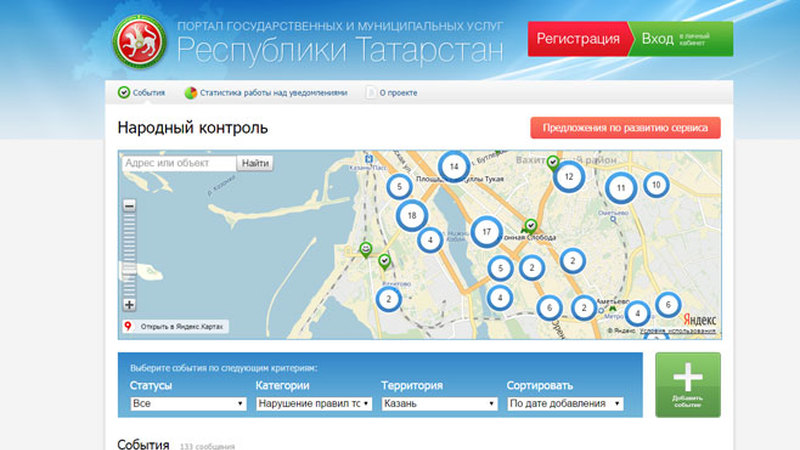The height and width of the screenshot is (450, 800).
Task: Click the green plus Добавить событие button
Action: [x=687, y=384]
